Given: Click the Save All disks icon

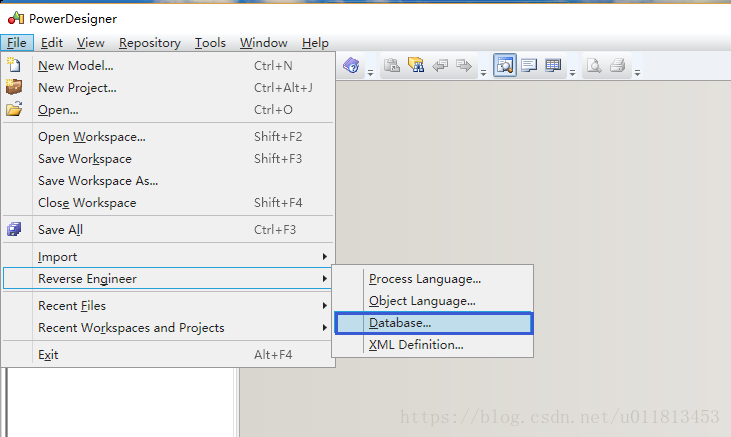Looking at the screenshot, I should 14,229.
